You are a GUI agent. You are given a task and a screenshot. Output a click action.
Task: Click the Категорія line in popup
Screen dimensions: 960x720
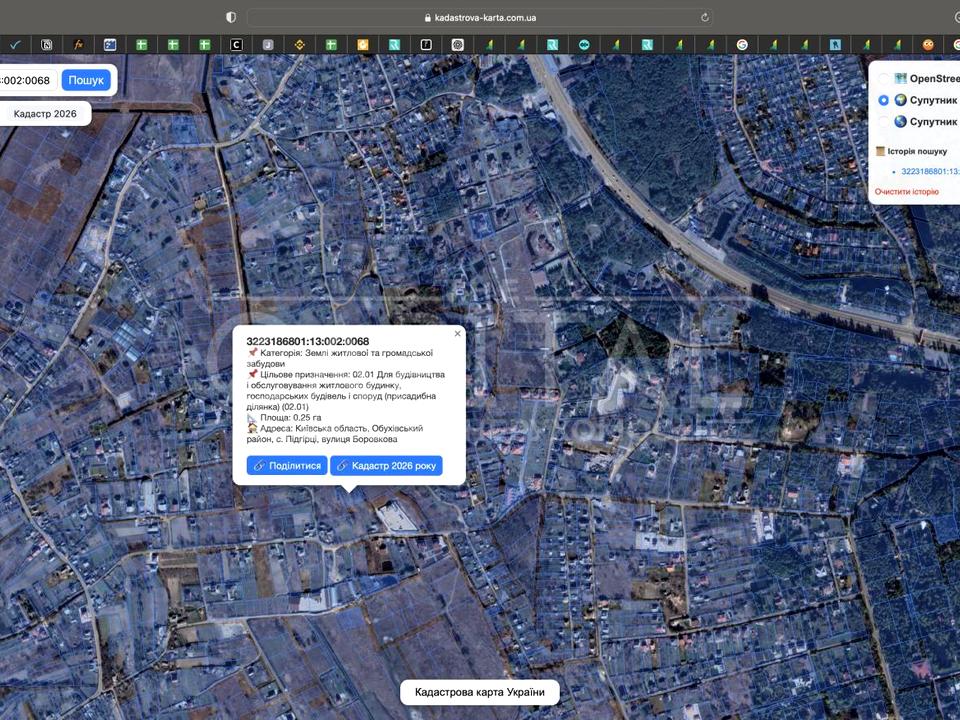[340, 358]
